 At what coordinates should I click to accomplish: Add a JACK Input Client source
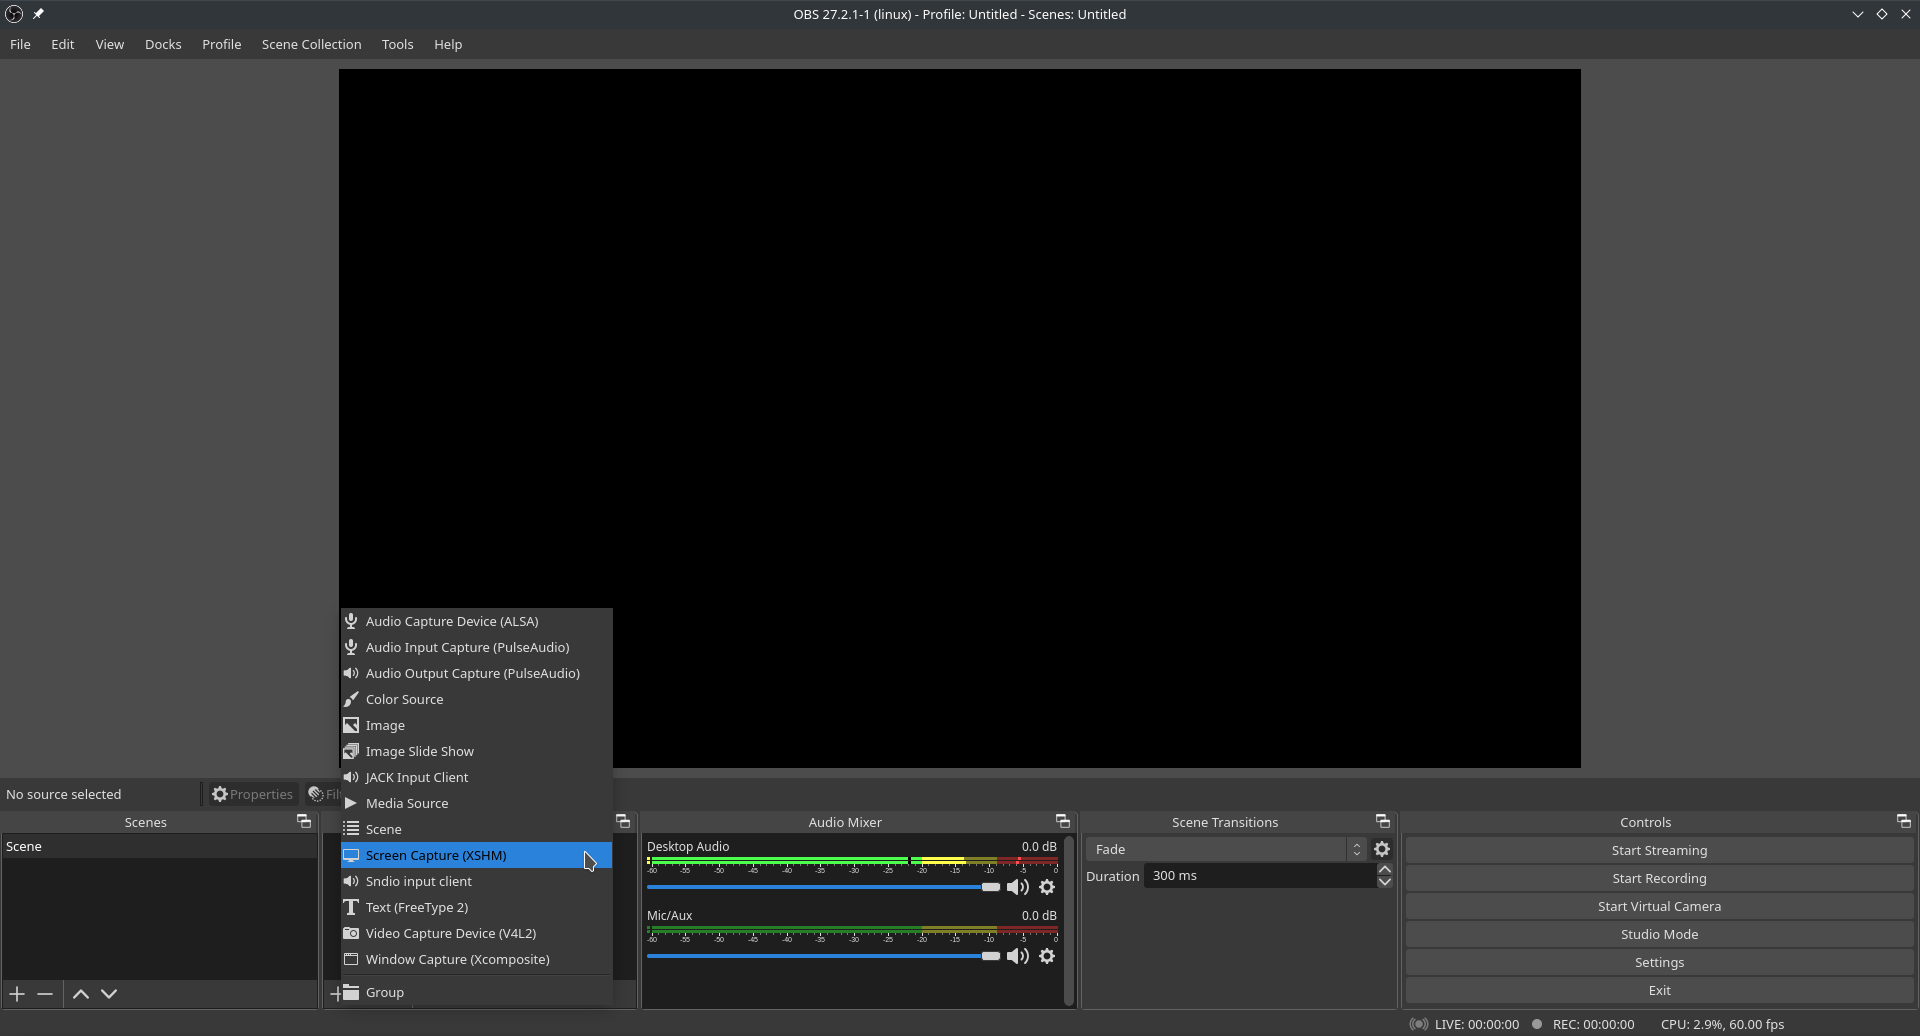click(476, 777)
